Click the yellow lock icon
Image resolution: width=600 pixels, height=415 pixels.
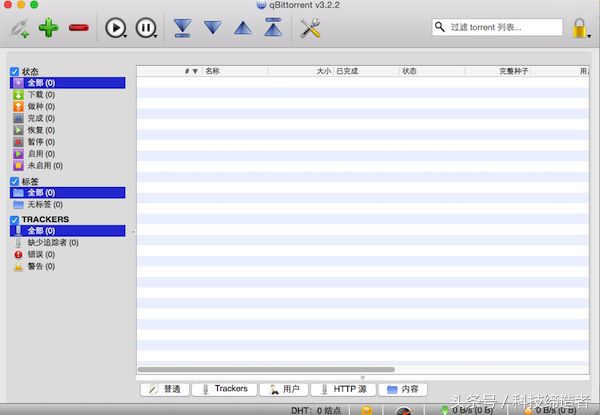click(580, 28)
